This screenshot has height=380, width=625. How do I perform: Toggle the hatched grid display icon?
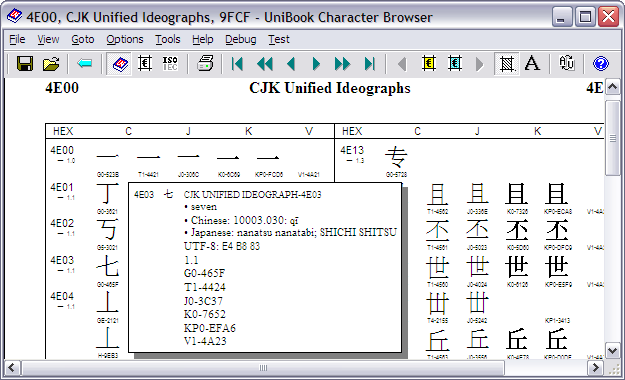[507, 64]
